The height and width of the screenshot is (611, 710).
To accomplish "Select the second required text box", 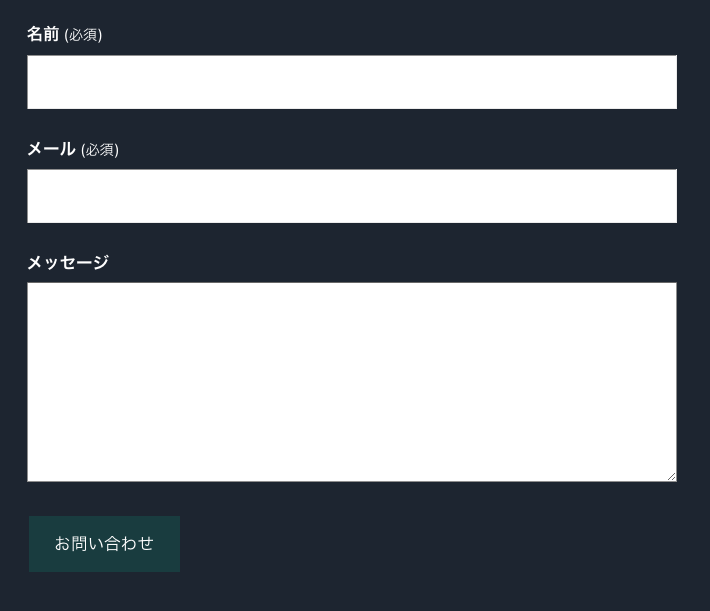I will pyautogui.click(x=351, y=196).
